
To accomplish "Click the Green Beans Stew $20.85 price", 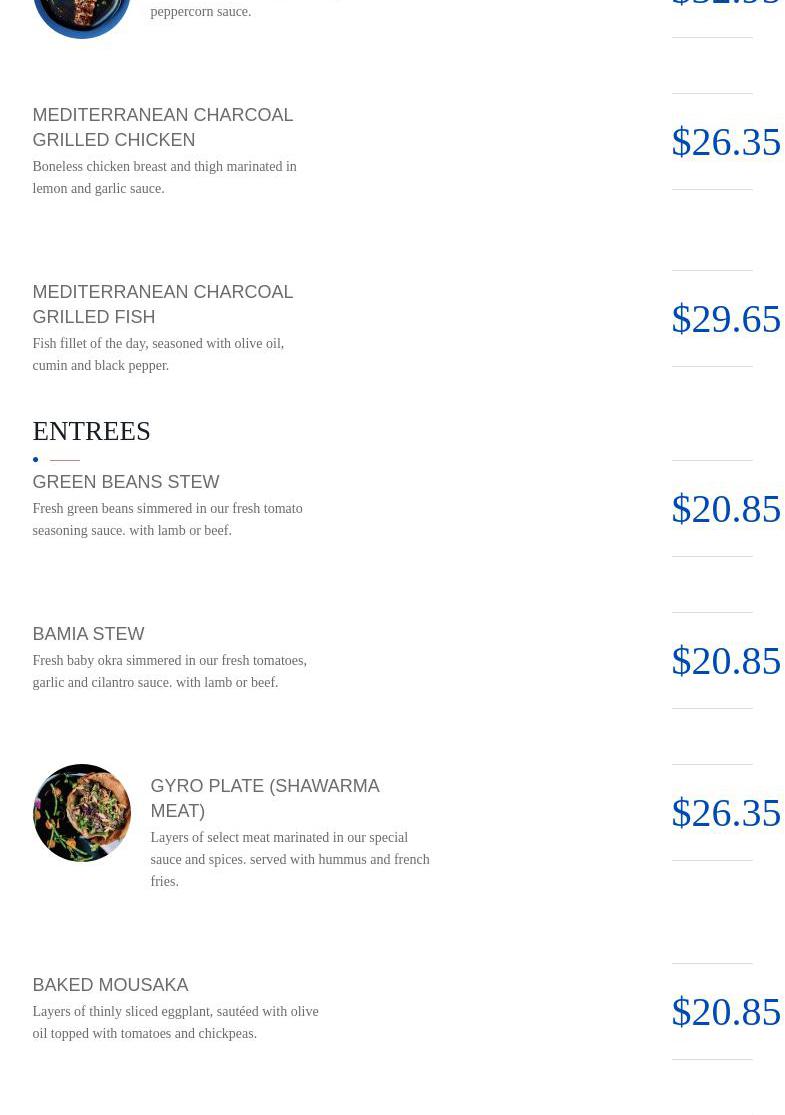I will click(x=725, y=509).
